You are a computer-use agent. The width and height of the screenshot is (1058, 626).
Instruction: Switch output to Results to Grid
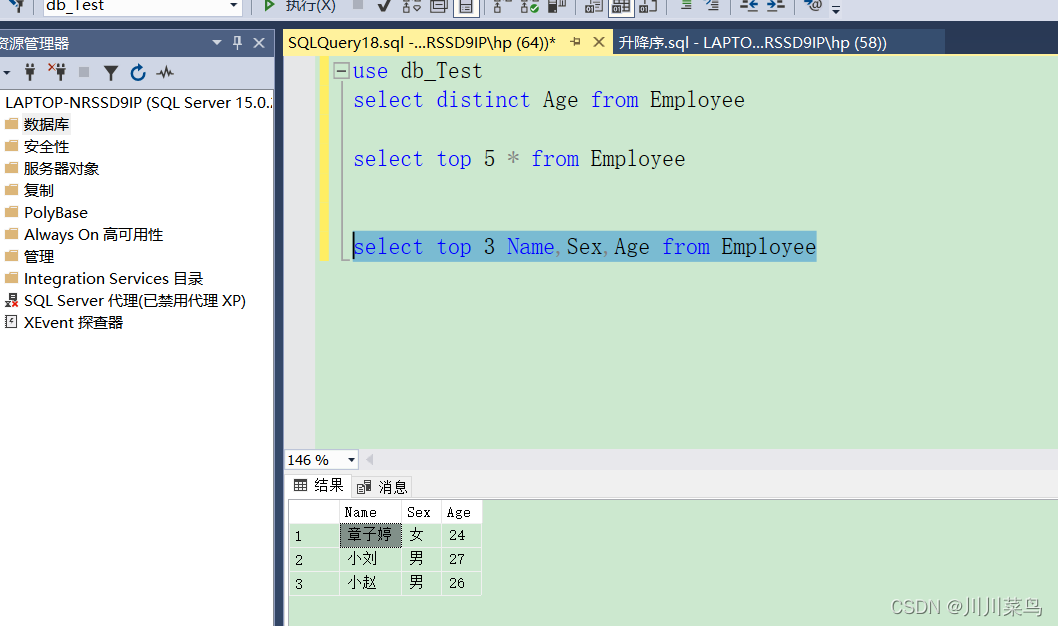pos(621,7)
